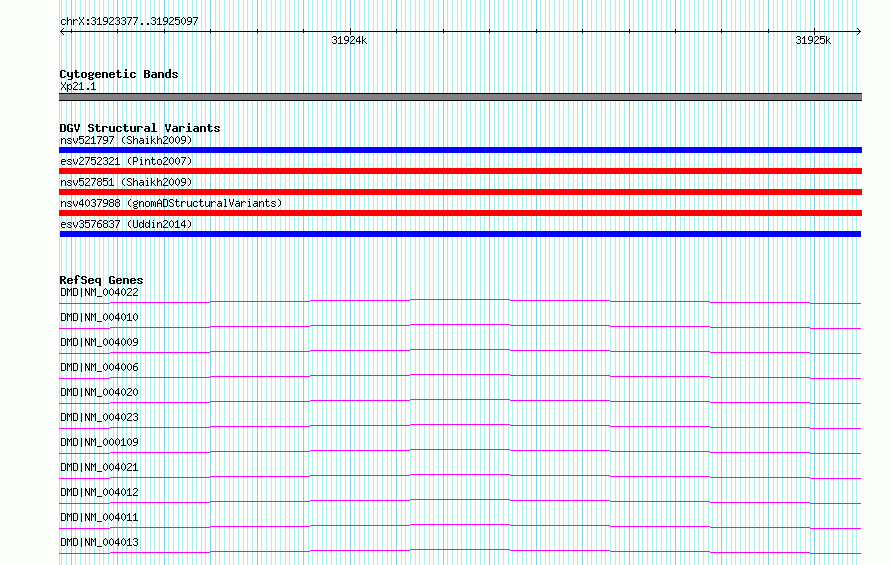Select the RefSeq Genes track title
Viewport: 890px width, 565px height.
[x=101, y=280]
